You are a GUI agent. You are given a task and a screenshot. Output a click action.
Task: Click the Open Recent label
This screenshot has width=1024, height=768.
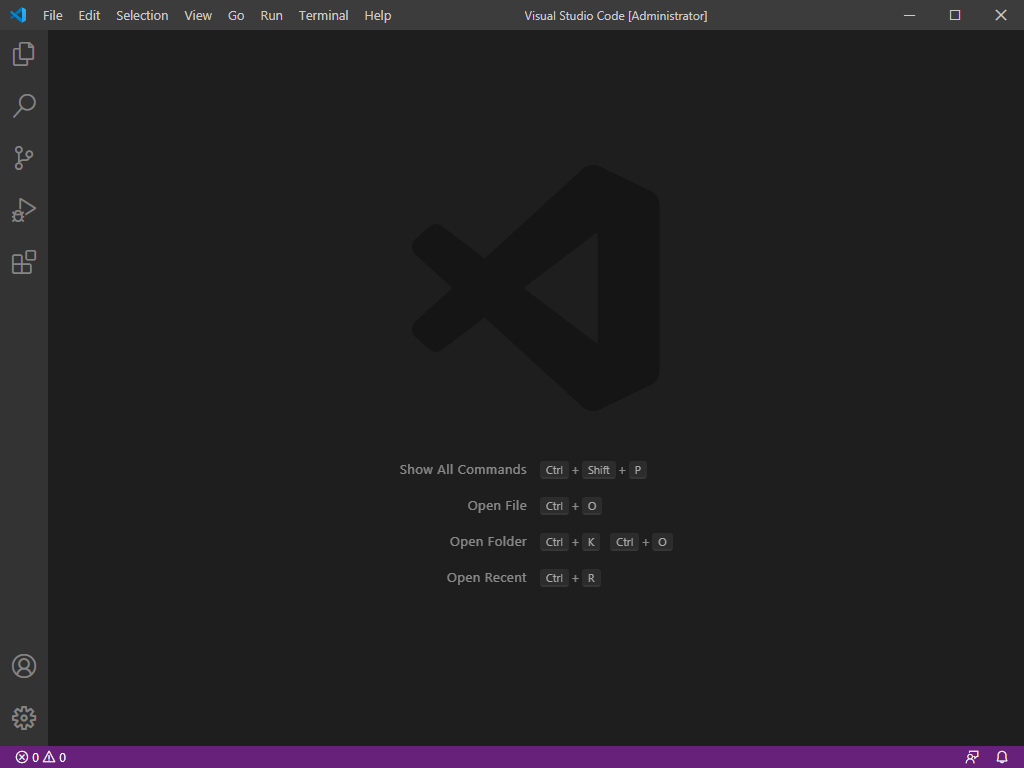pyautogui.click(x=487, y=577)
